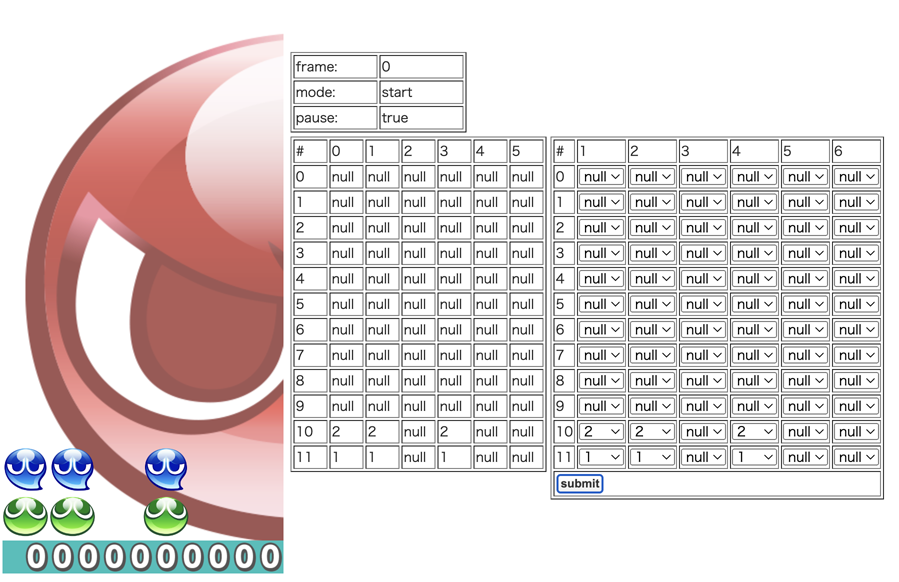Image resolution: width=899 pixels, height=582 pixels.
Task: Click left table row header 10
Action: click(310, 431)
